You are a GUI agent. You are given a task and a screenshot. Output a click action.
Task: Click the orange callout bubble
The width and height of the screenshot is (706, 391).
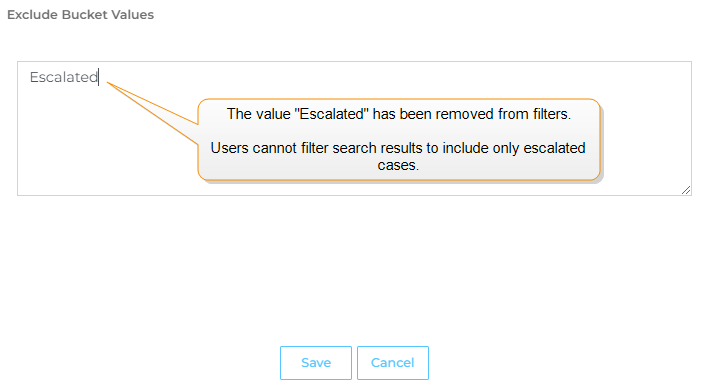(399, 140)
